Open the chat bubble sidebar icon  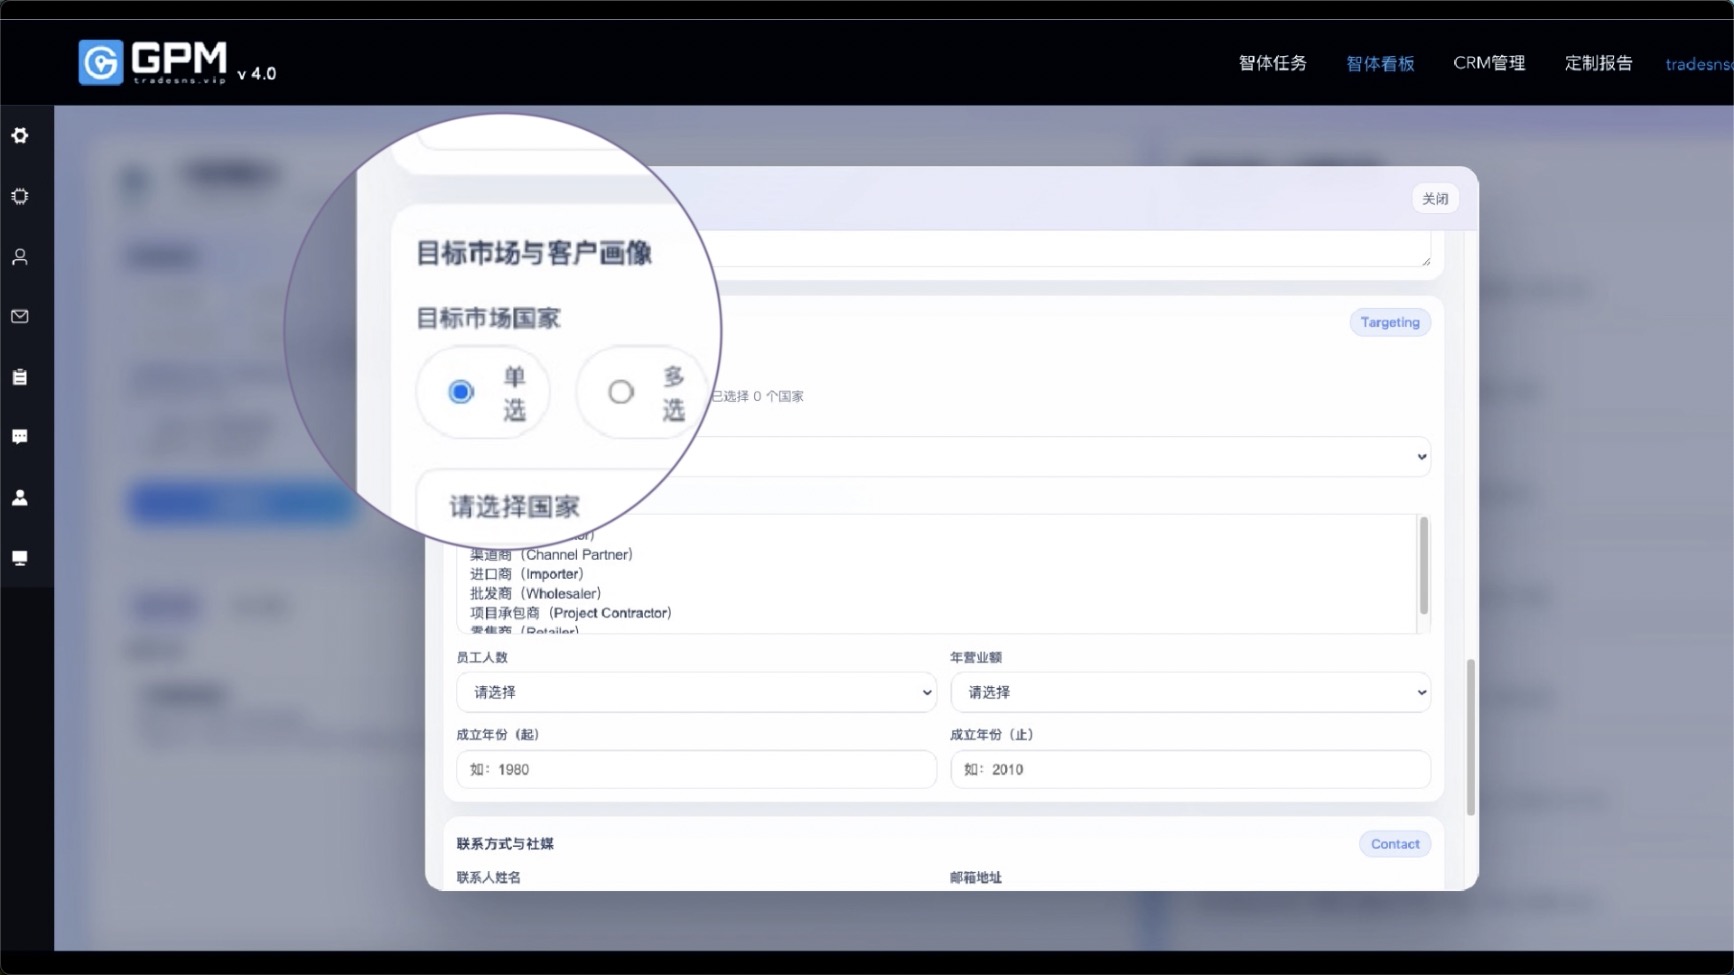click(x=20, y=437)
